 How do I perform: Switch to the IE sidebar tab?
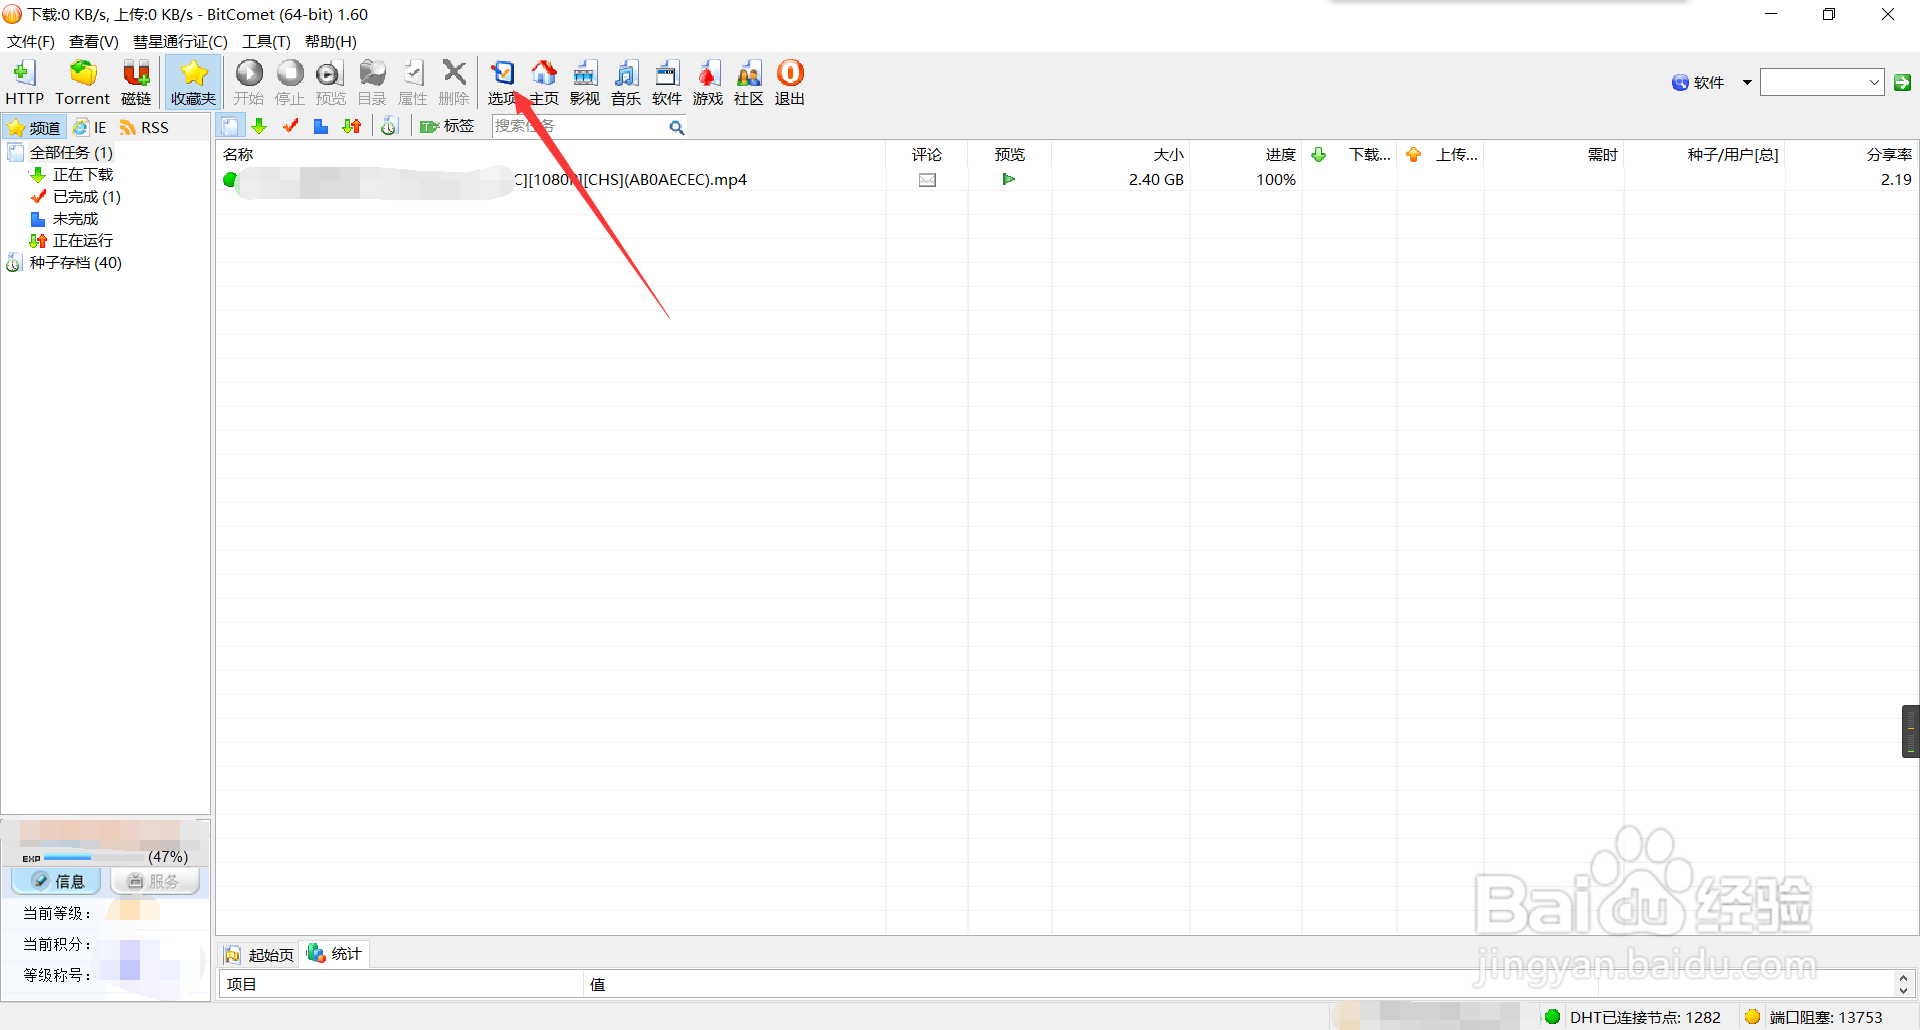(90, 127)
